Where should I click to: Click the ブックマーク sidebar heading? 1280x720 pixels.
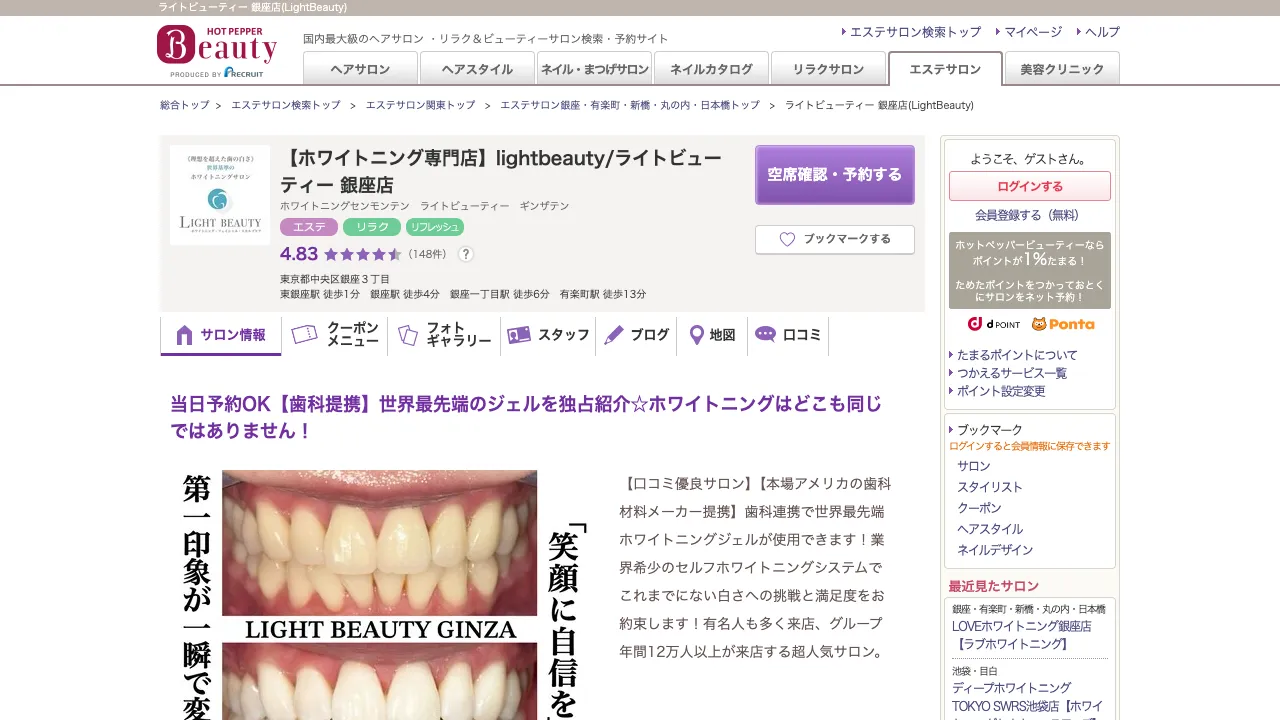[x=989, y=430]
